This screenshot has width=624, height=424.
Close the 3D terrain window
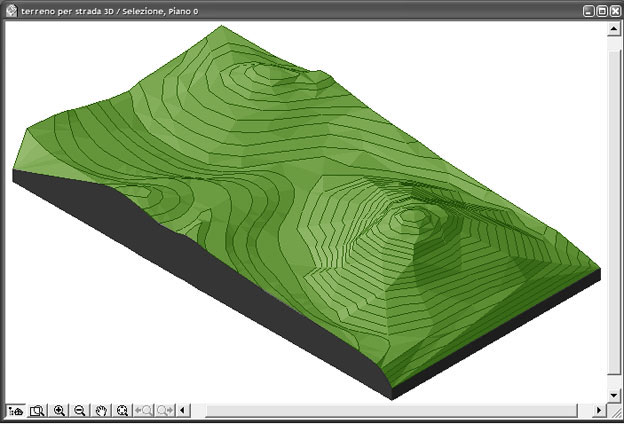tap(614, 9)
